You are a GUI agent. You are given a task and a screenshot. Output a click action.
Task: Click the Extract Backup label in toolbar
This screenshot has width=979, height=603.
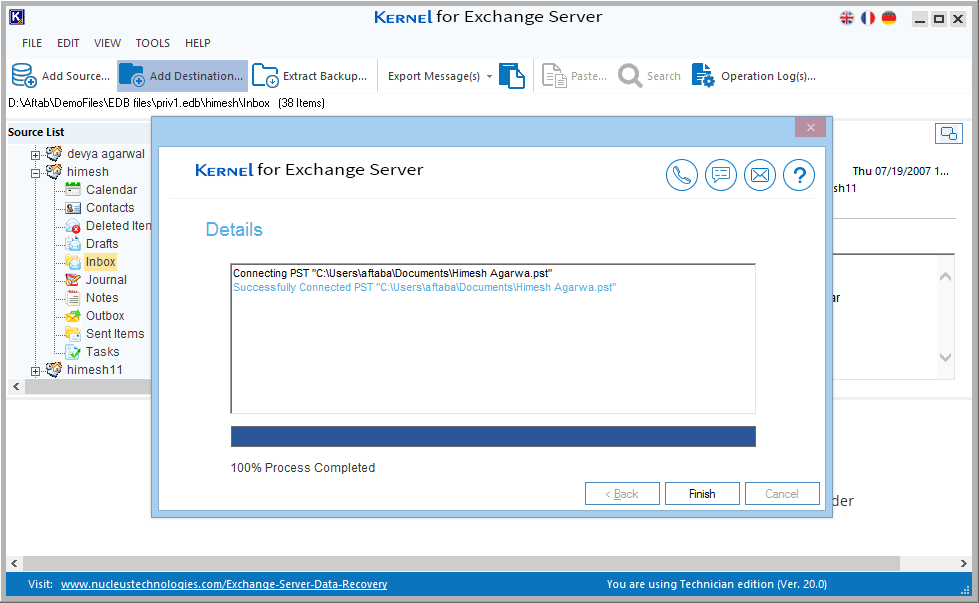tap(325, 76)
